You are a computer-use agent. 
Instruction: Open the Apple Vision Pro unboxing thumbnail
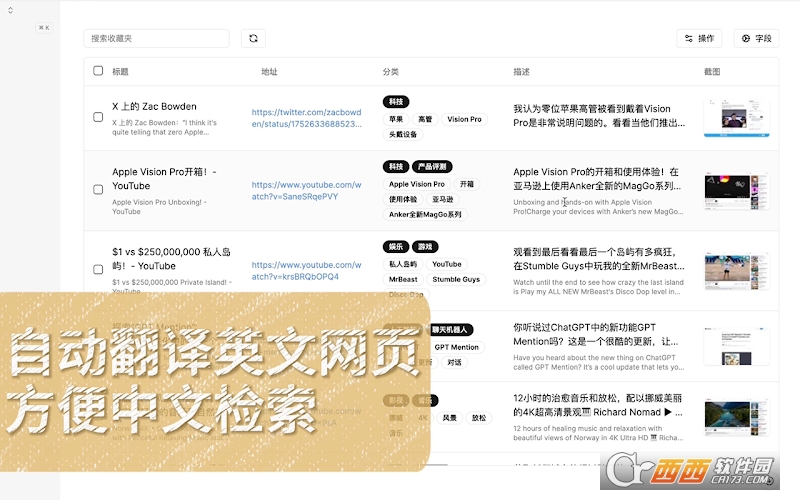(737, 191)
